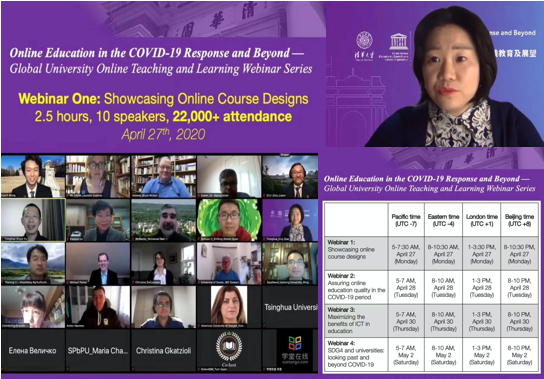Select the highlighted active-speaker tile with green border
The height and width of the screenshot is (379, 544).
(x=33, y=220)
